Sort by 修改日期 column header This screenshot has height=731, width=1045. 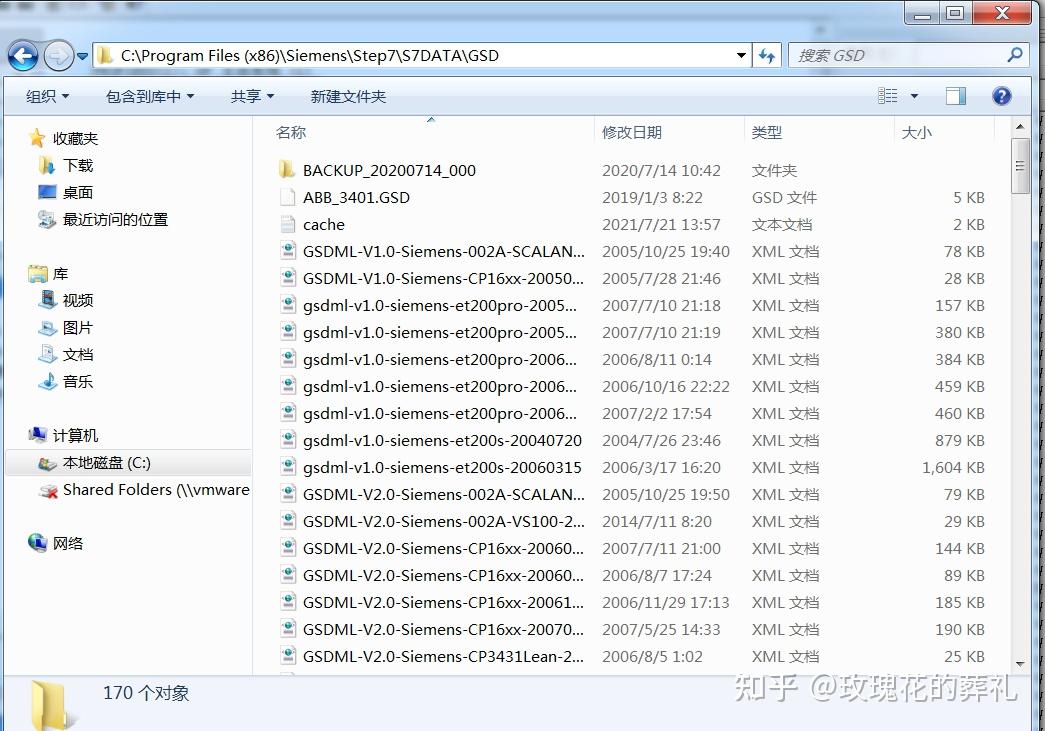pyautogui.click(x=632, y=132)
